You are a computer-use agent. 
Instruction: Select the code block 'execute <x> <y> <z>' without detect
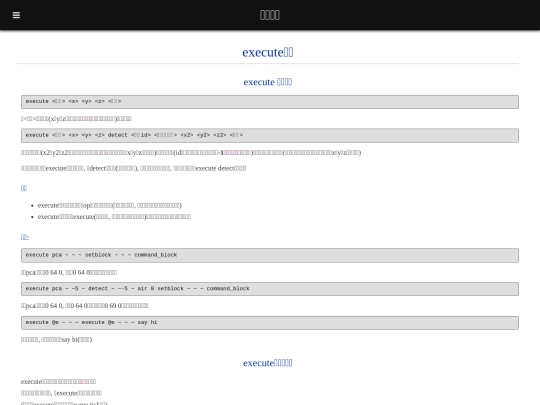pyautogui.click(x=270, y=102)
